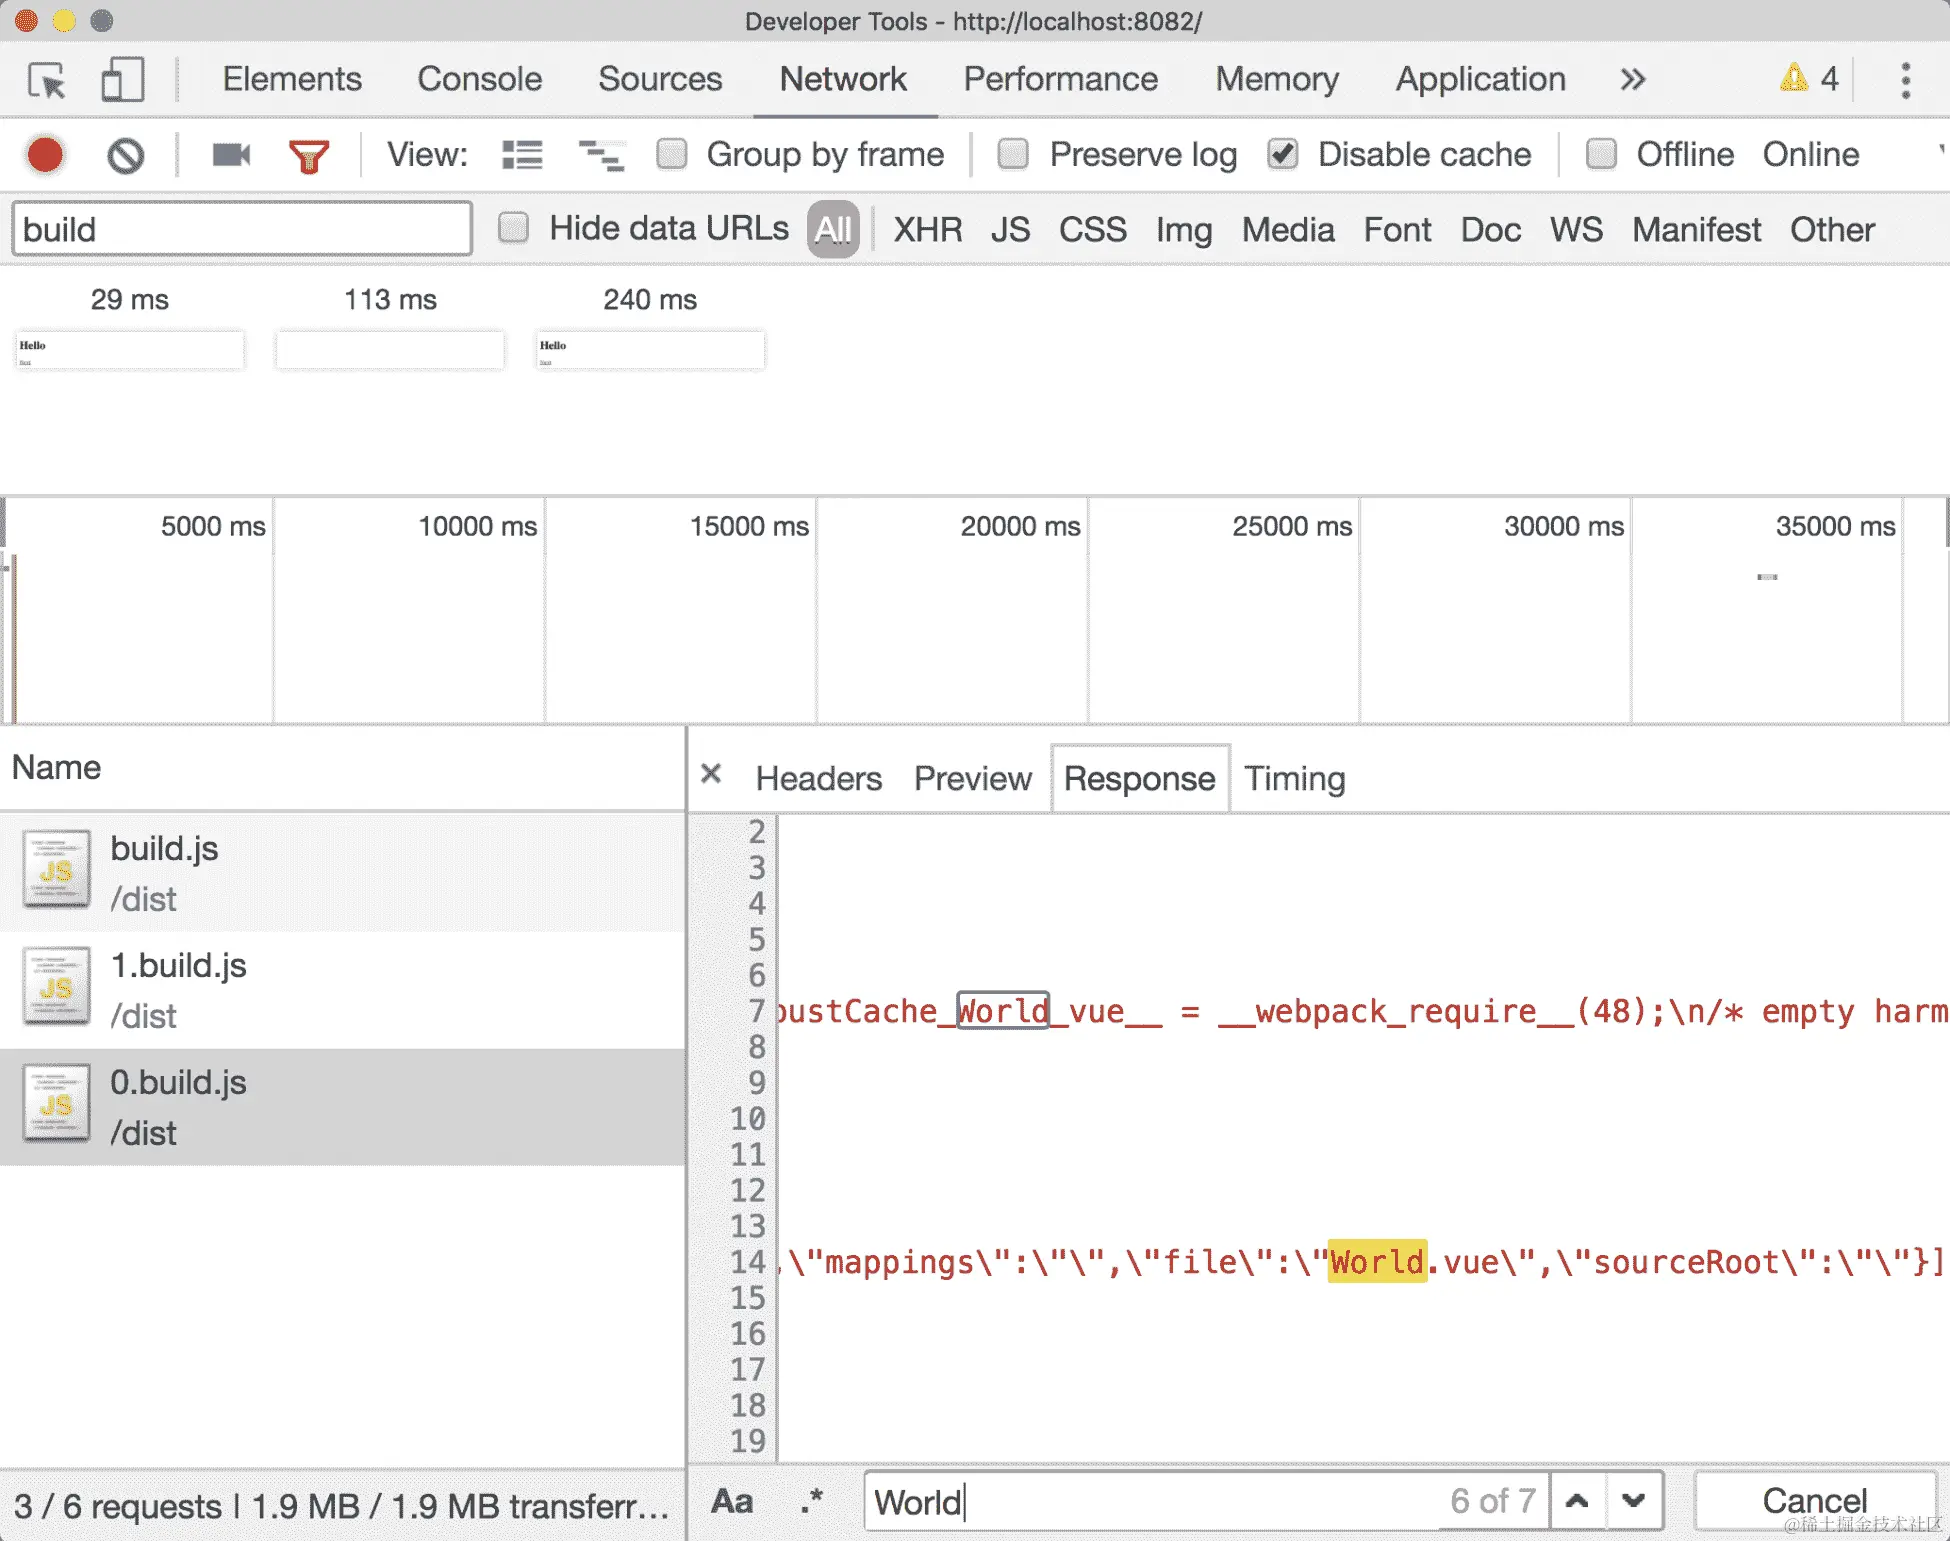Viewport: 1950px width, 1541px height.
Task: Clear the network log
Action: click(x=126, y=155)
